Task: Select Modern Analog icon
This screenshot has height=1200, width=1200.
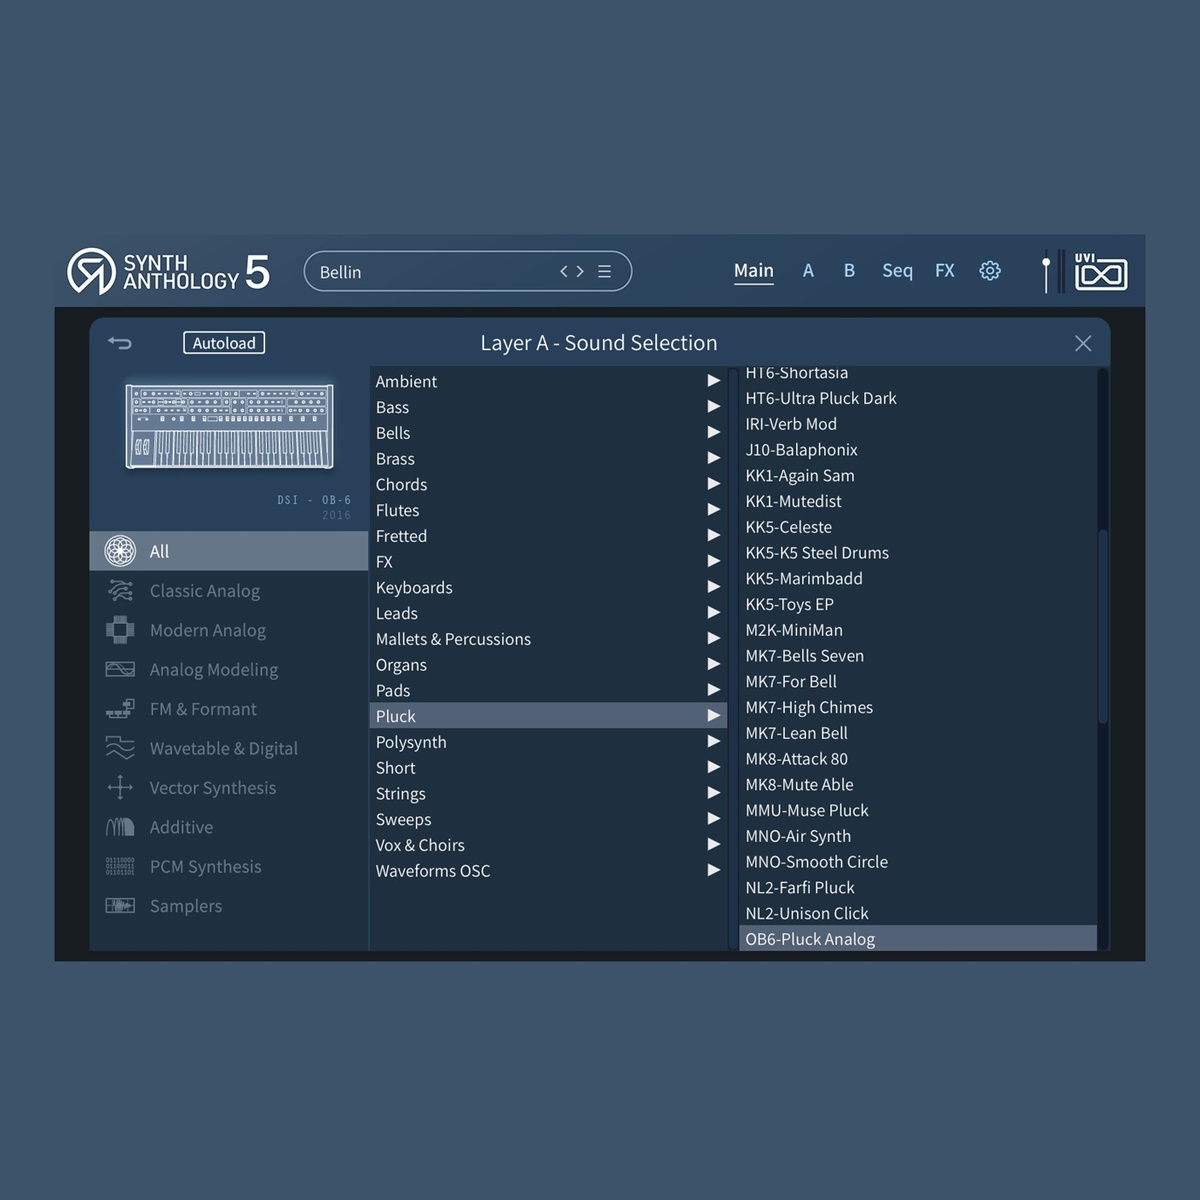Action: tap(120, 630)
